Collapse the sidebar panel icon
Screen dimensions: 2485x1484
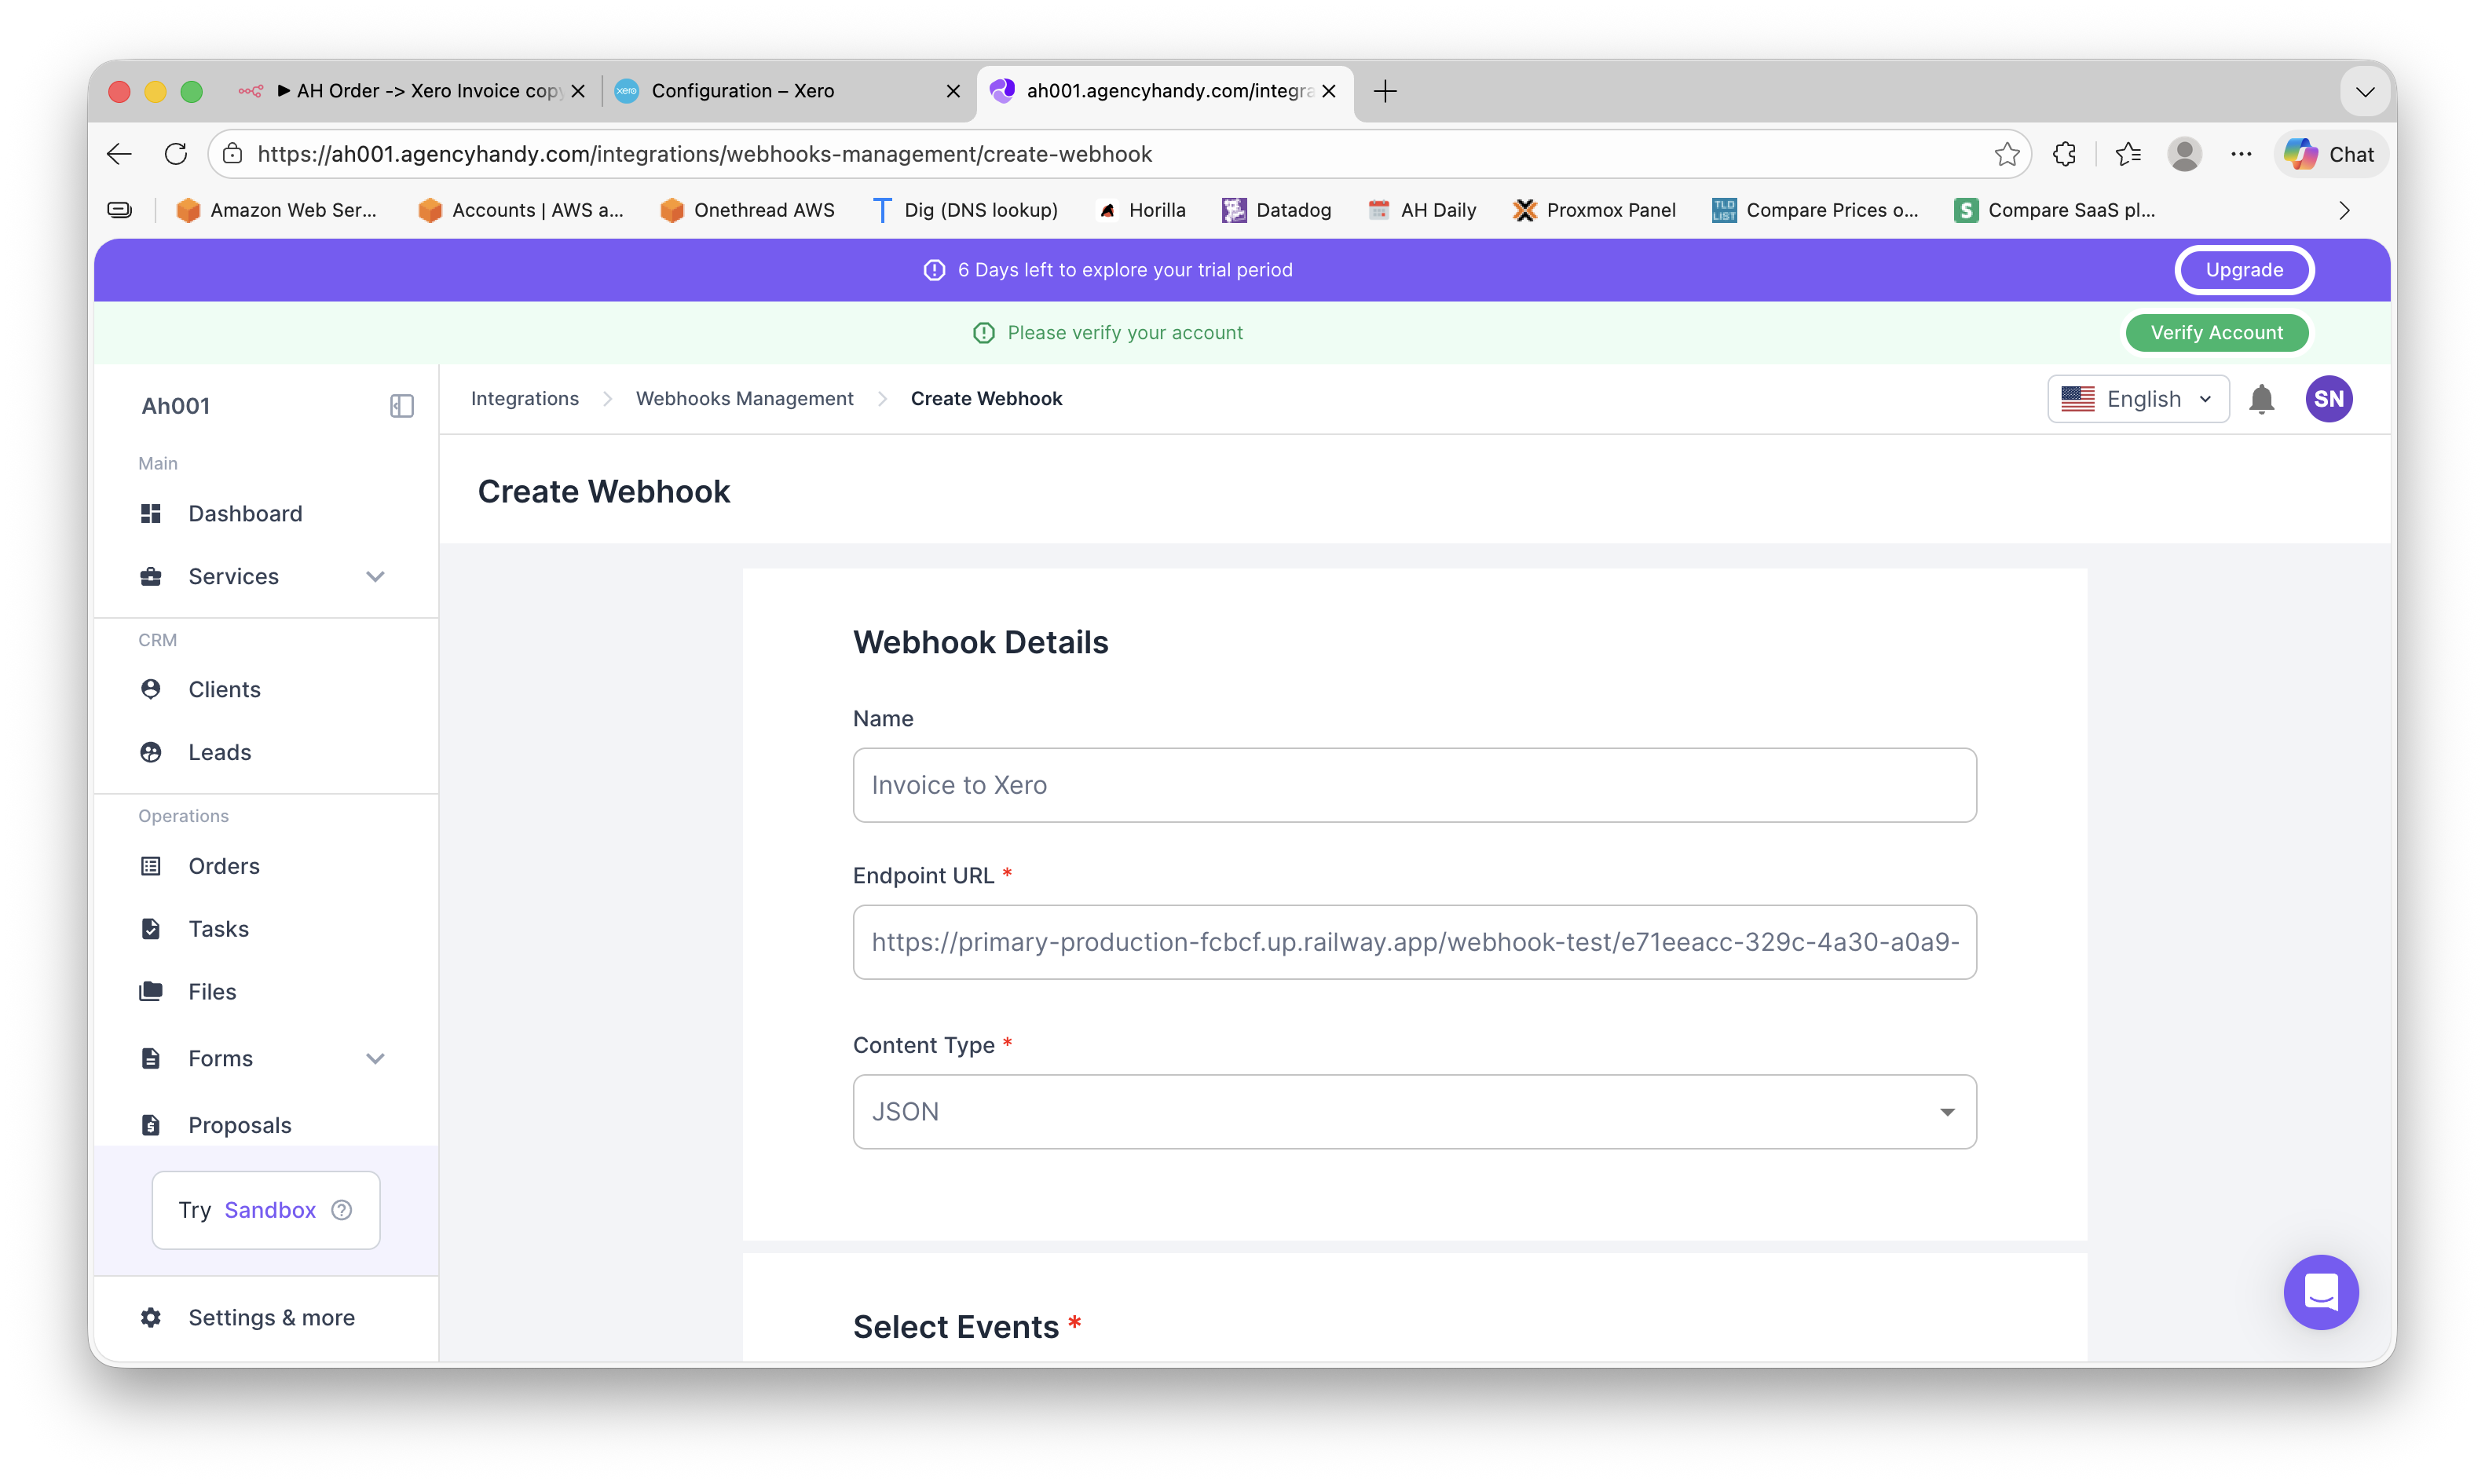pos(401,406)
